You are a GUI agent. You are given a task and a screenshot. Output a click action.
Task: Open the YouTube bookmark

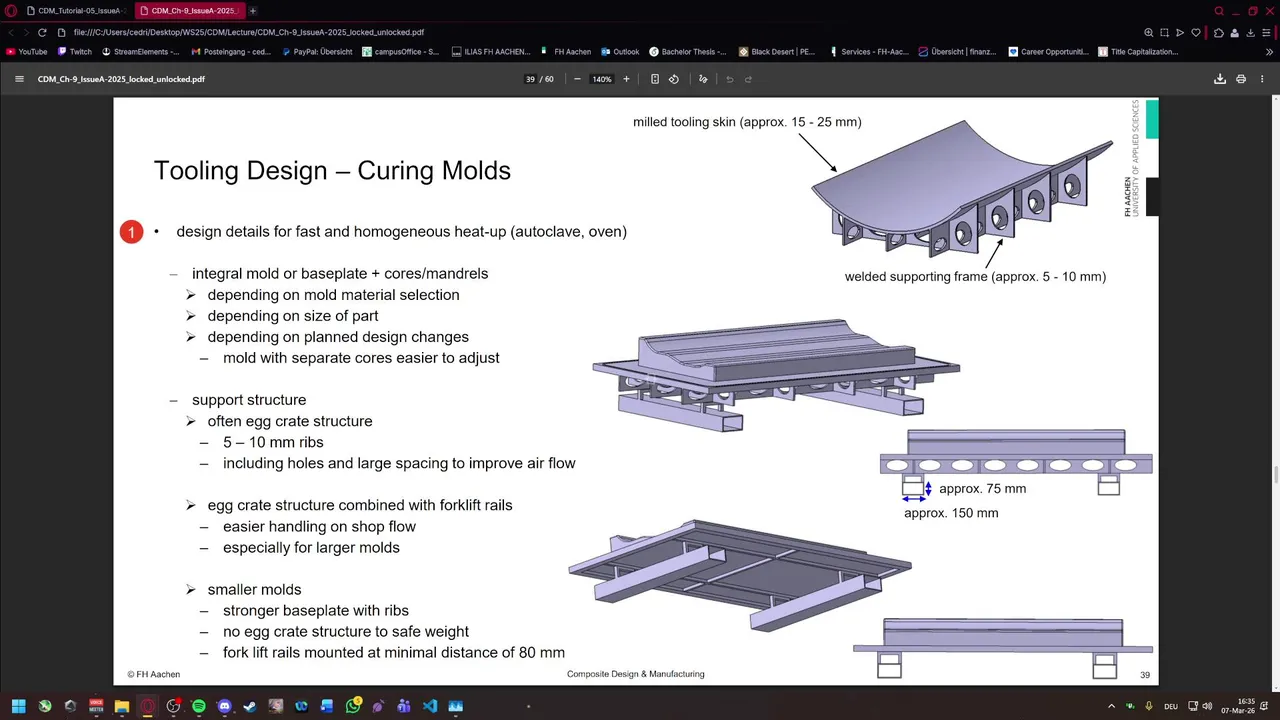(26, 52)
